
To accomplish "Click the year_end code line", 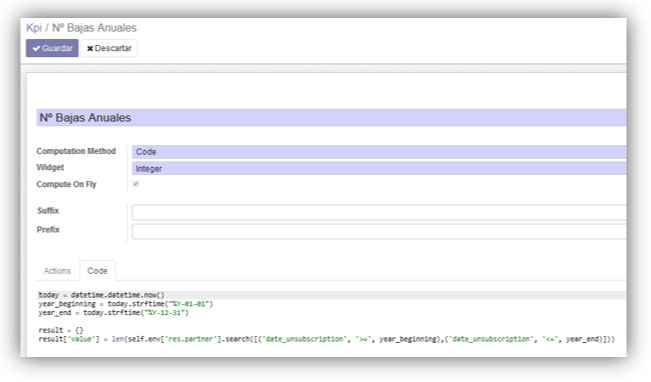I will click(x=114, y=313).
